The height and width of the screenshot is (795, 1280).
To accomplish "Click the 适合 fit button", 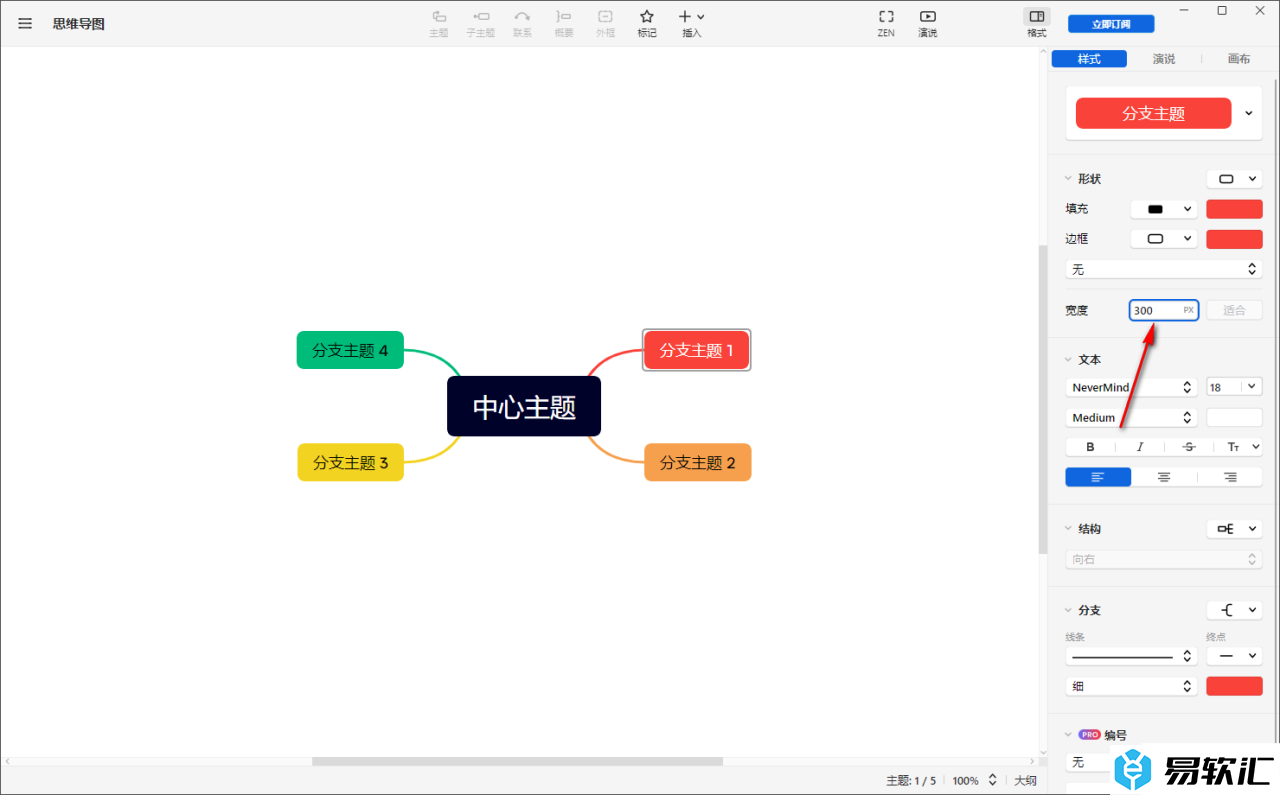I will [x=1234, y=310].
